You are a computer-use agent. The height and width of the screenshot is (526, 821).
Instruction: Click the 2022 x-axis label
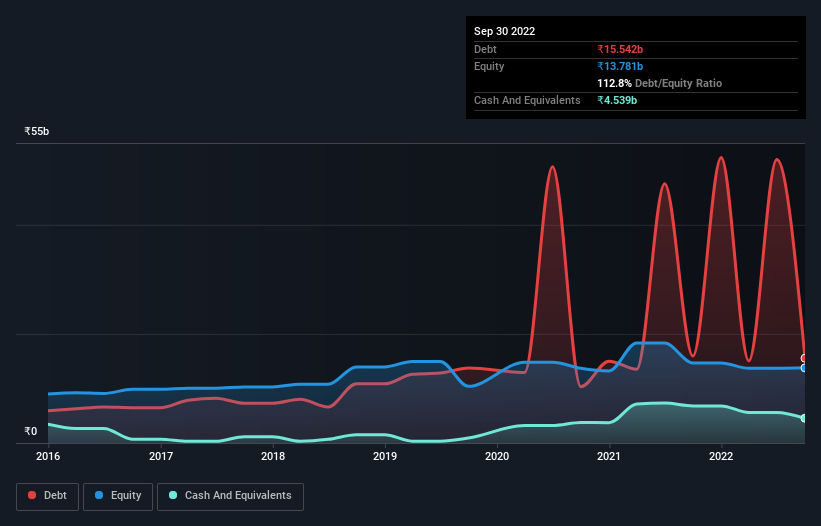721,456
